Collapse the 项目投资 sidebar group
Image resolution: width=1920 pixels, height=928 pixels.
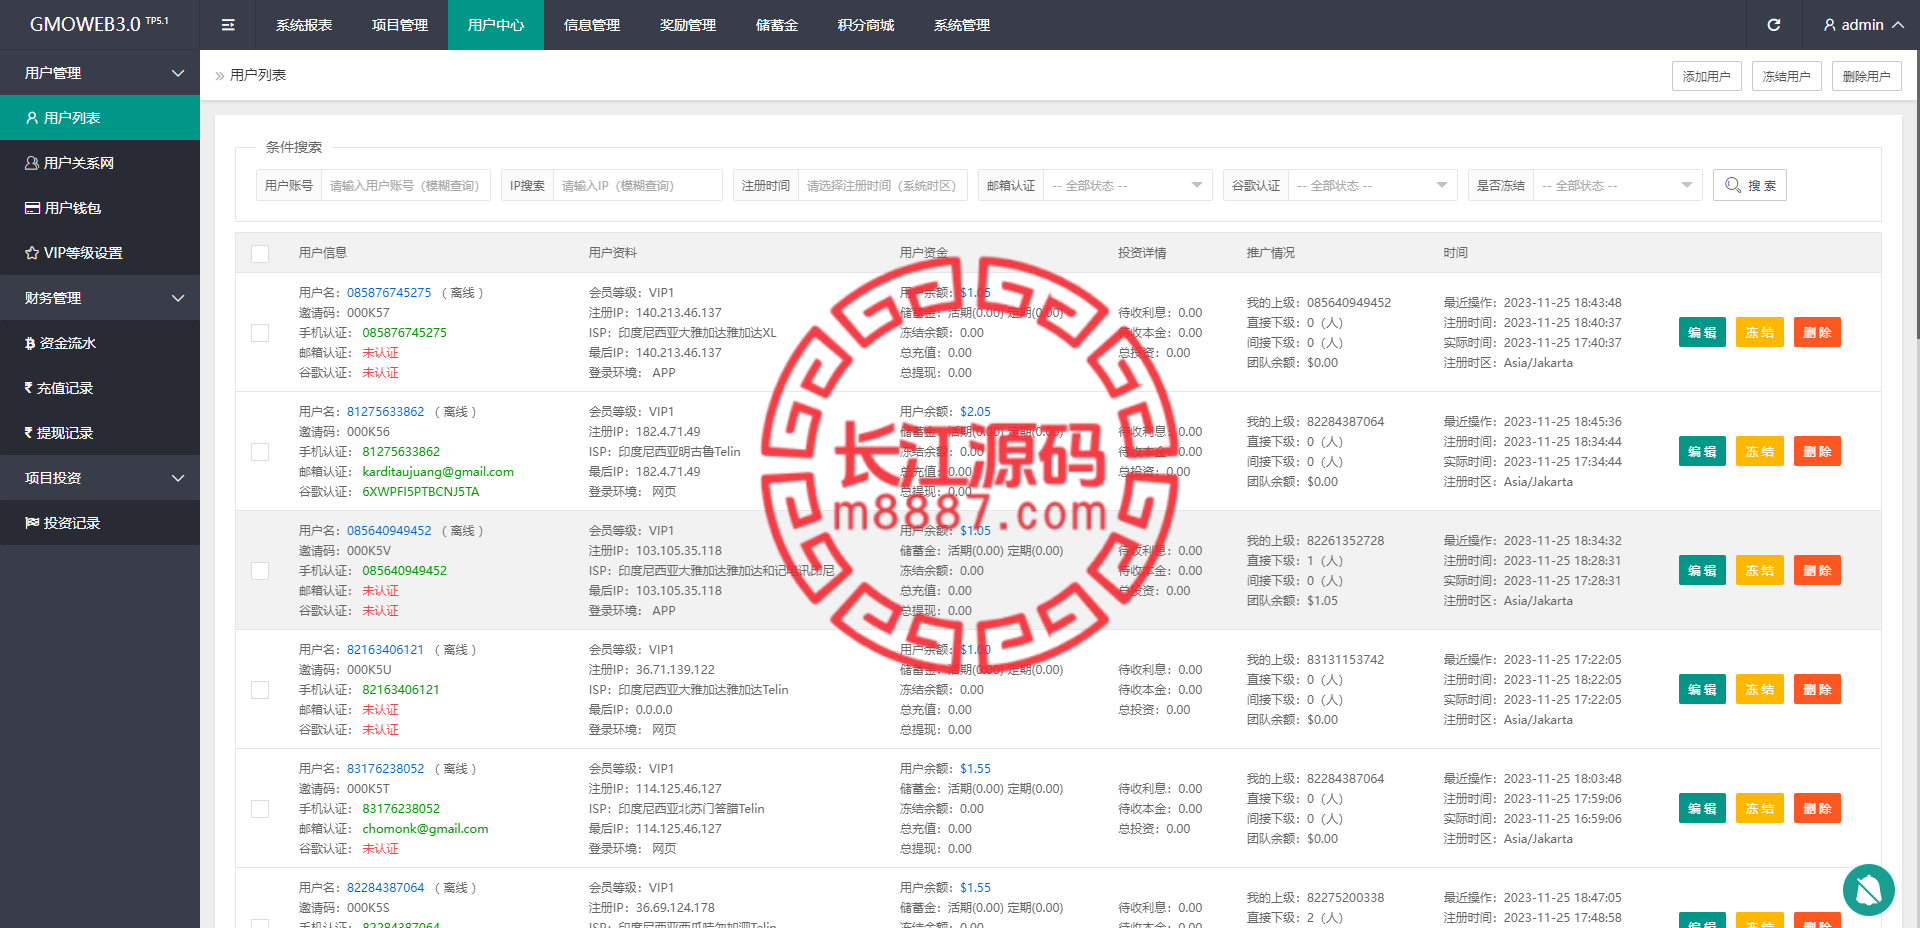[x=100, y=478]
